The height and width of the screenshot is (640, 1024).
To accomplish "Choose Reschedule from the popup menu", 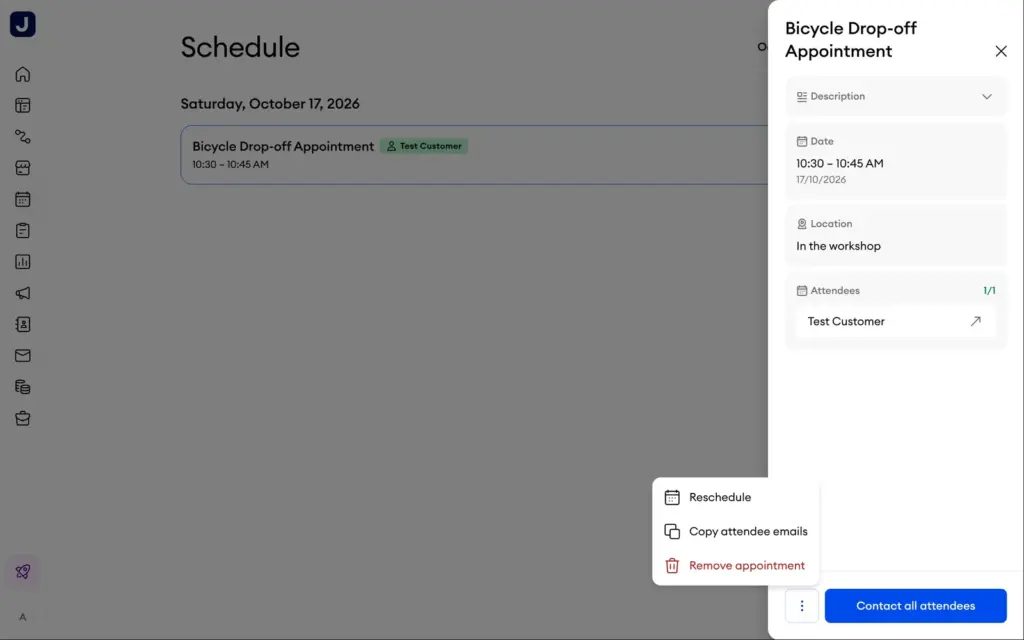I will click(735, 498).
